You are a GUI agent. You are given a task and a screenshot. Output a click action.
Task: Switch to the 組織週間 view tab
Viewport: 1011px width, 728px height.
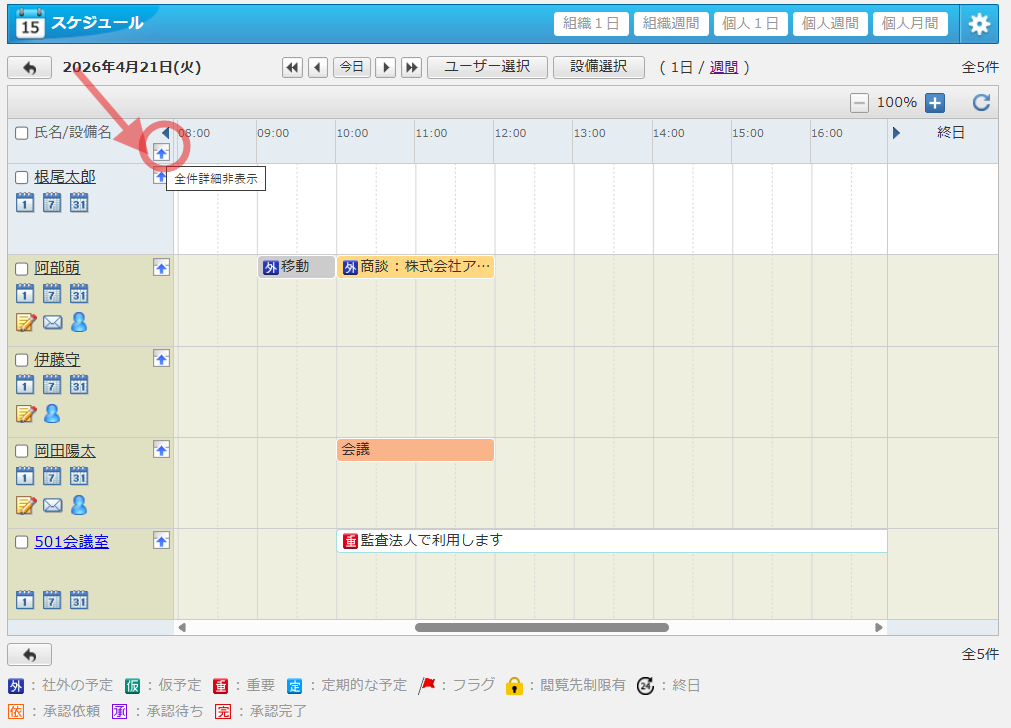click(671, 24)
